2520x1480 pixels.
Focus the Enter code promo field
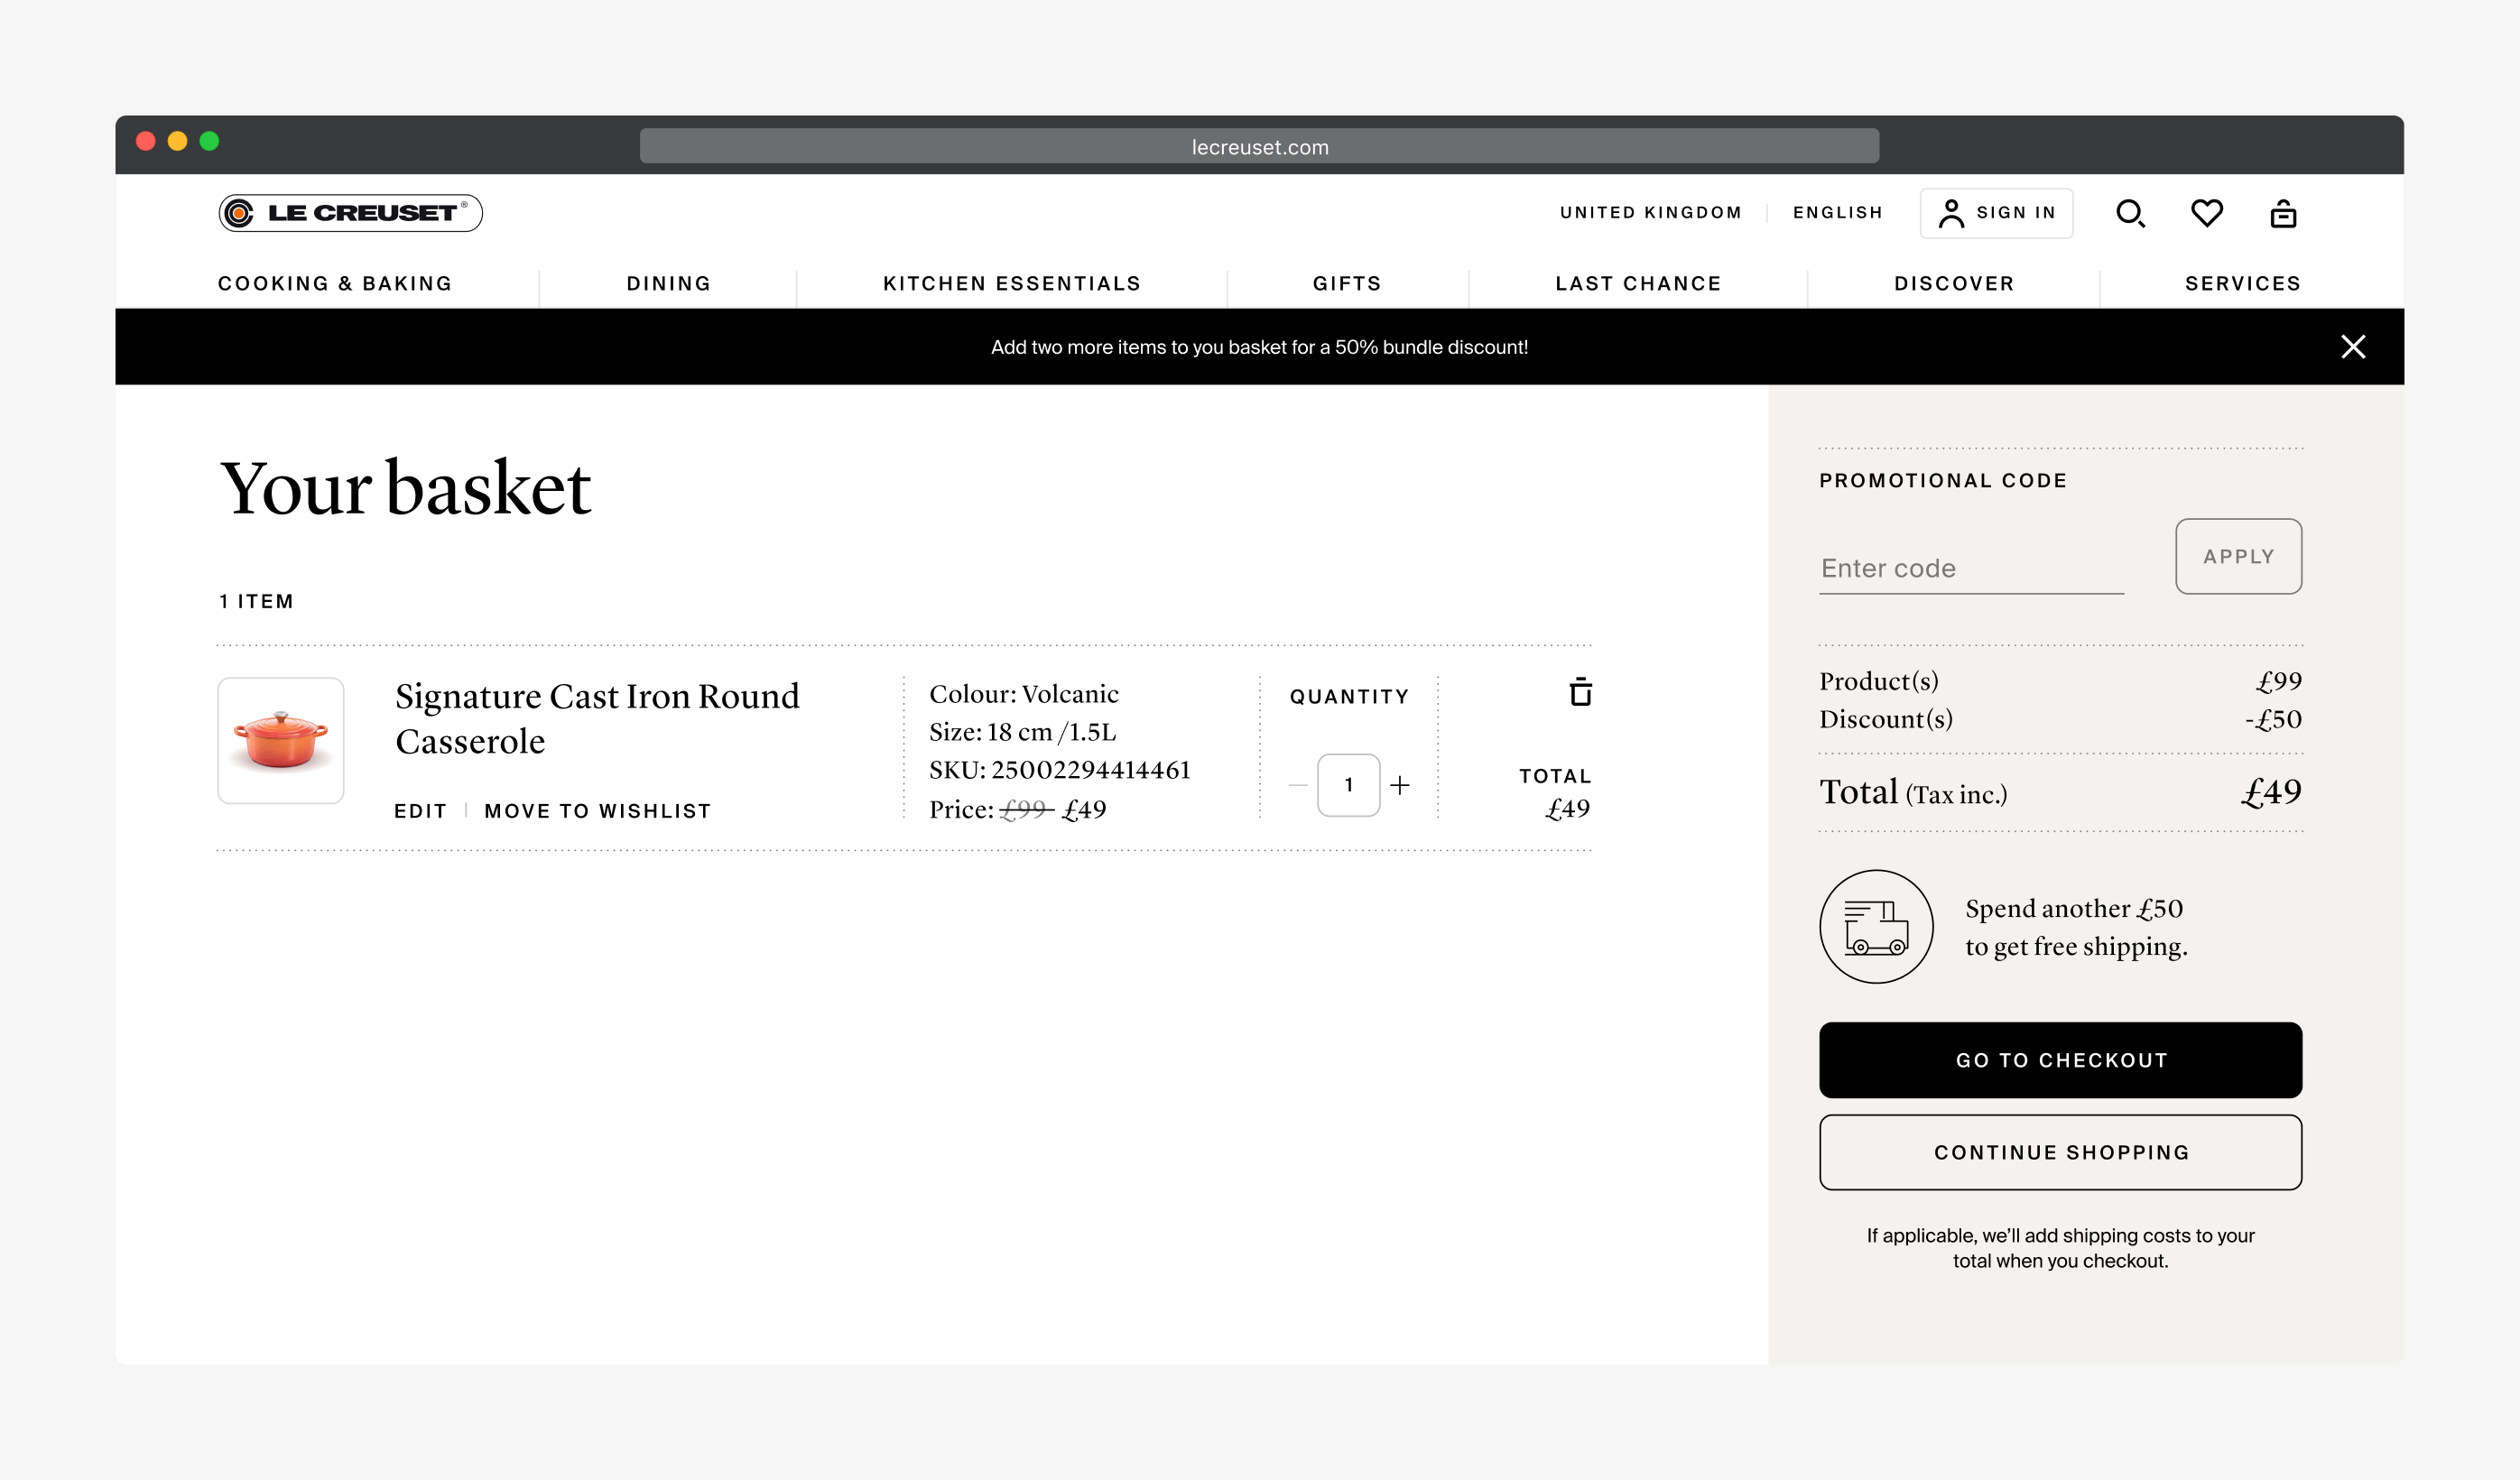click(1970, 568)
